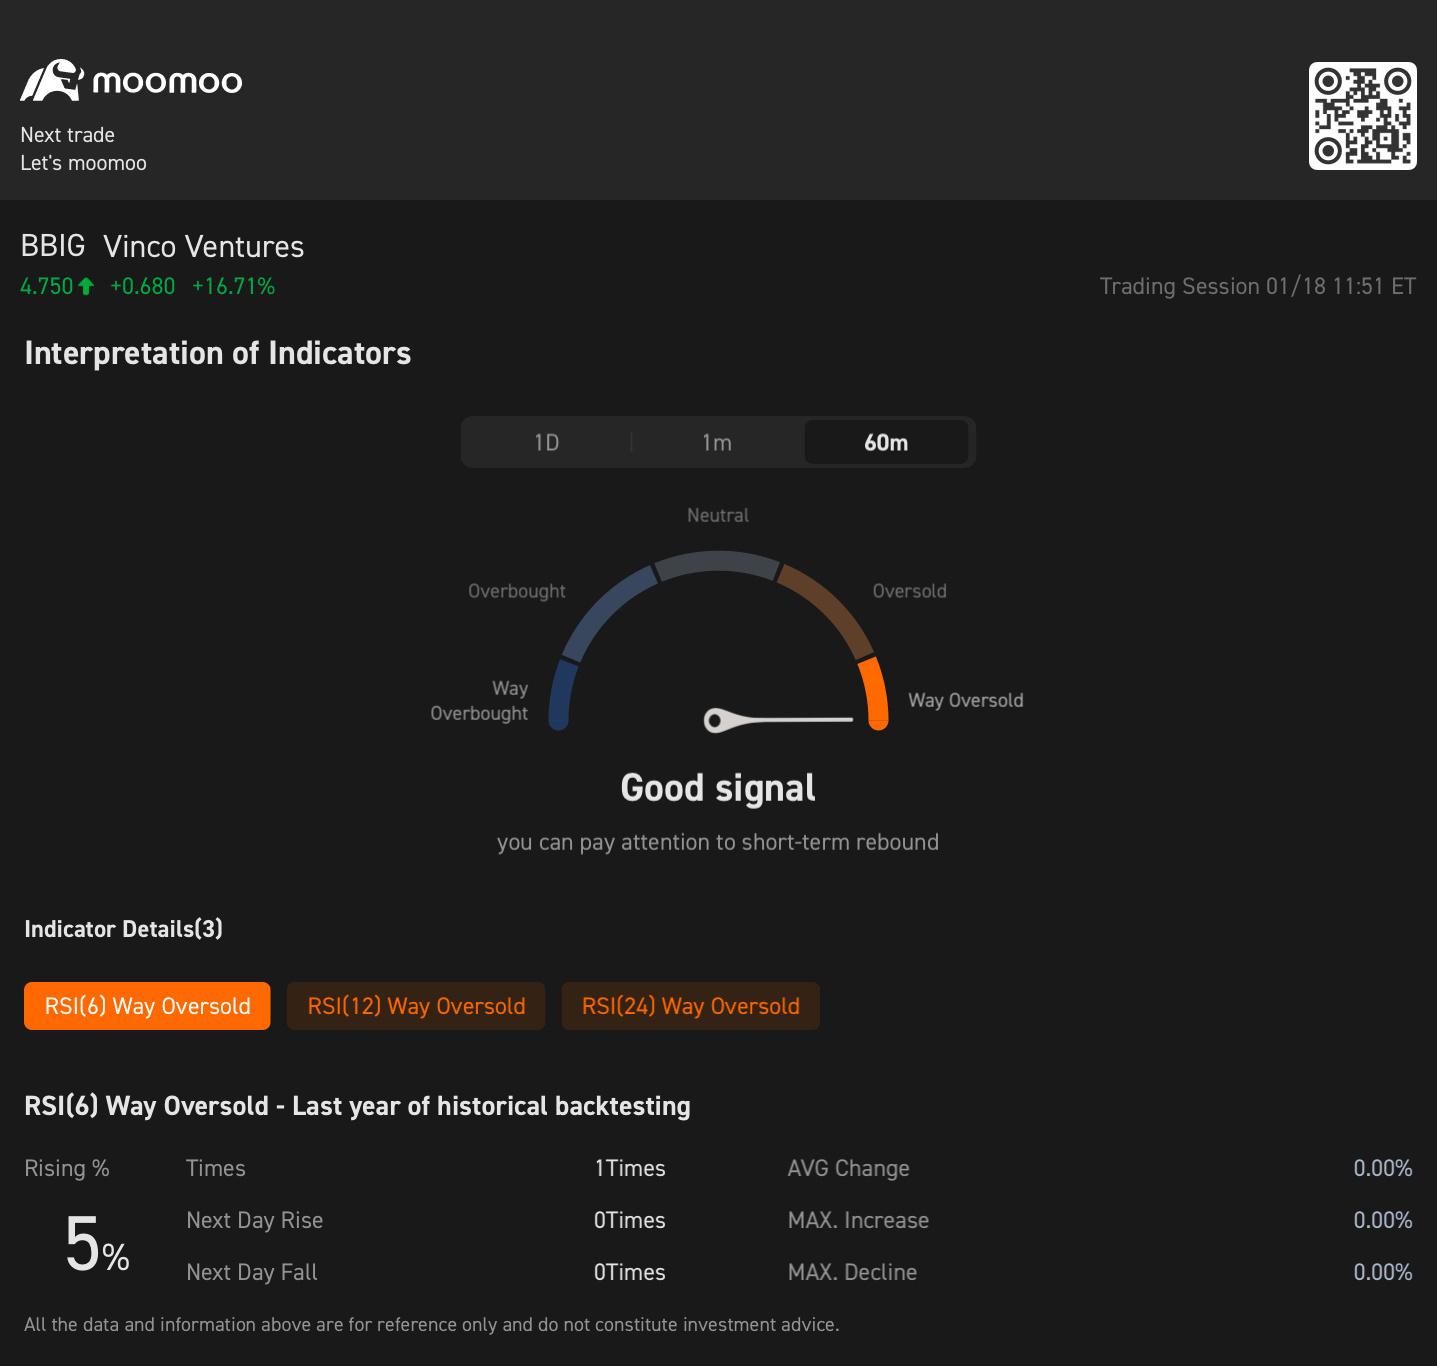Click the AVG Change 0.00% value
1437x1366 pixels.
point(1383,1169)
